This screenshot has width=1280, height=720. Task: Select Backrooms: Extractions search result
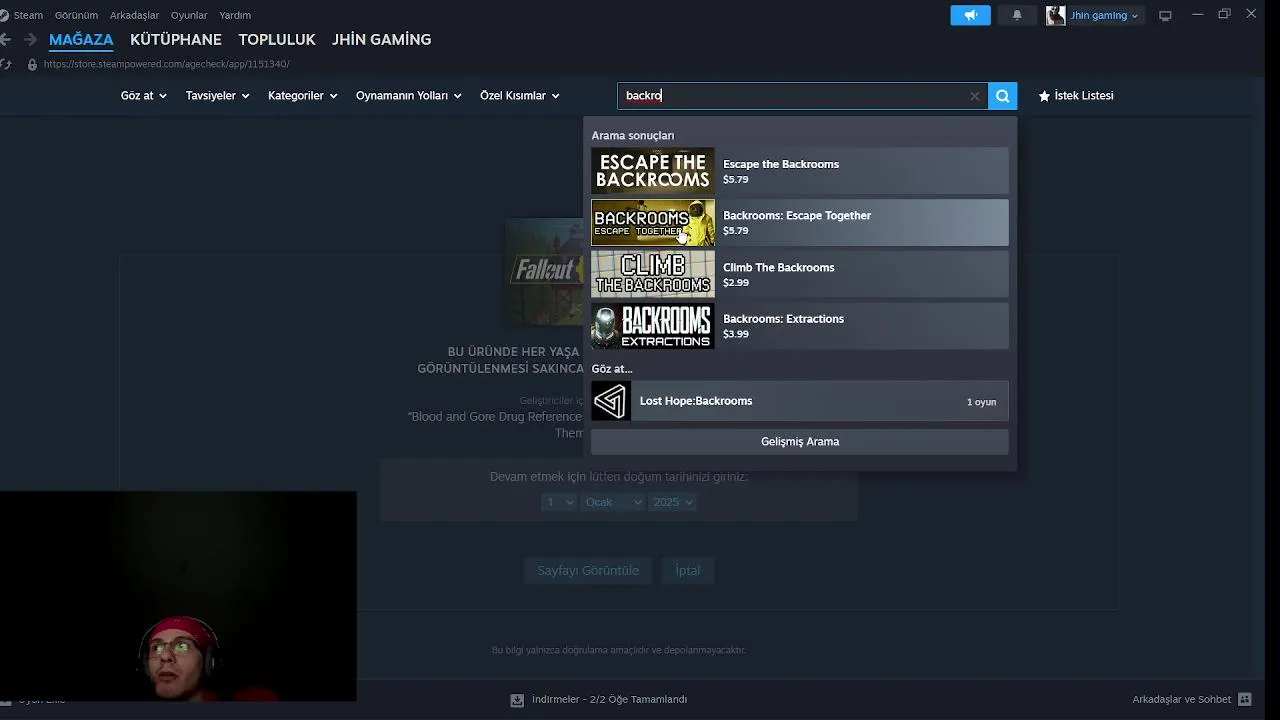(x=800, y=326)
